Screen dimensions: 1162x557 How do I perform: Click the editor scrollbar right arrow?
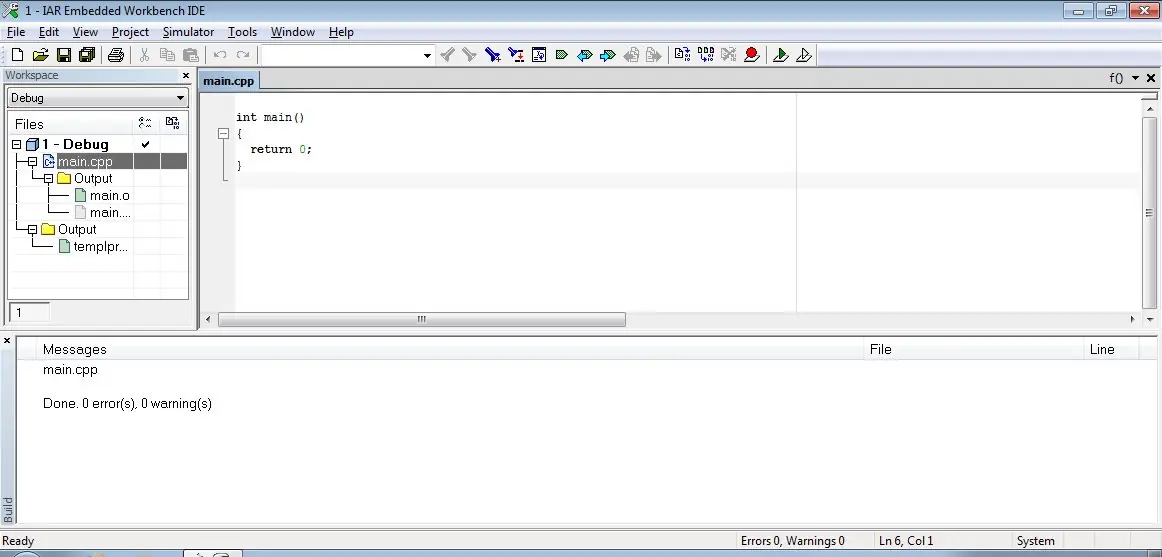pyautogui.click(x=1132, y=319)
